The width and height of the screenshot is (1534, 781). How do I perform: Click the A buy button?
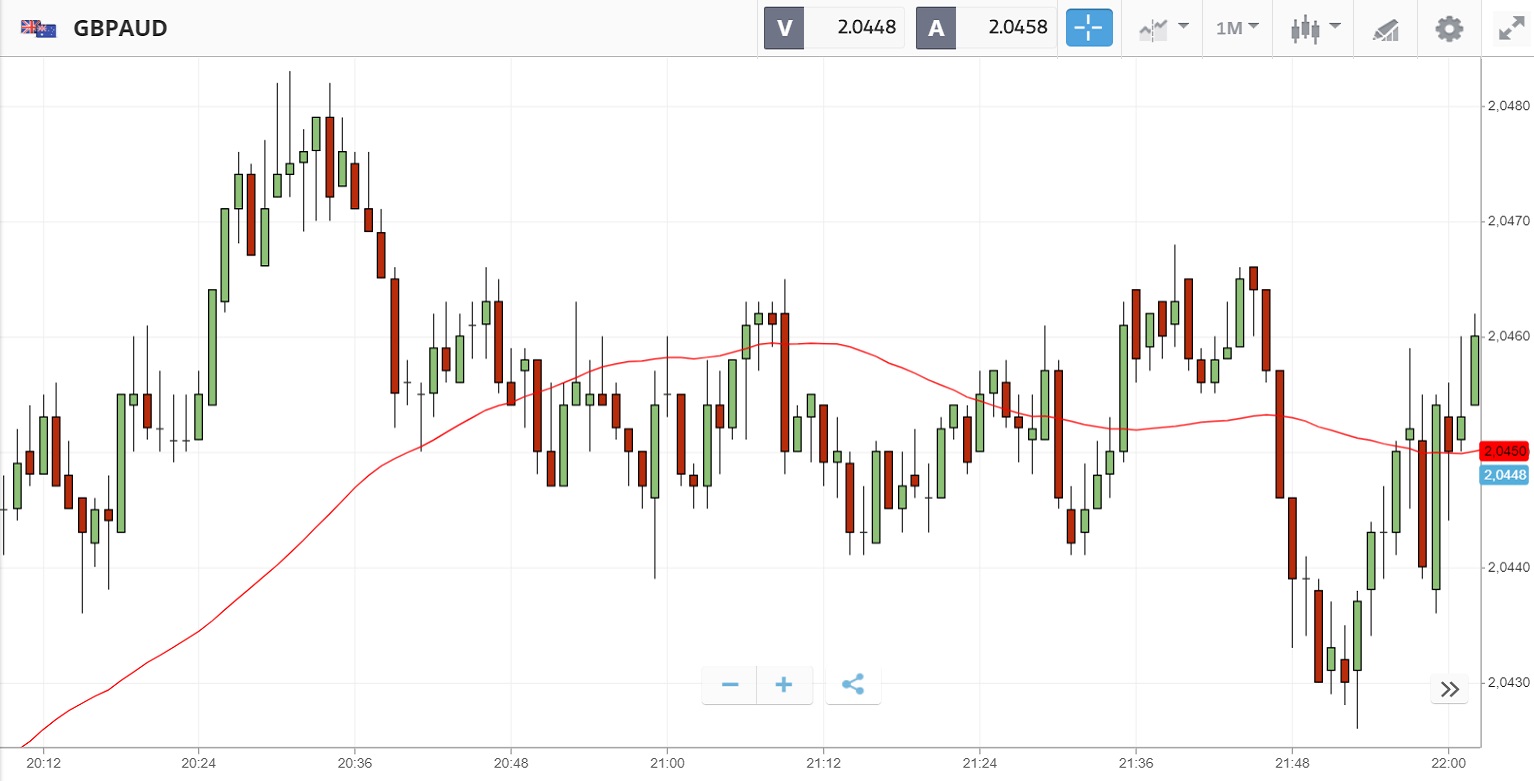coord(936,28)
